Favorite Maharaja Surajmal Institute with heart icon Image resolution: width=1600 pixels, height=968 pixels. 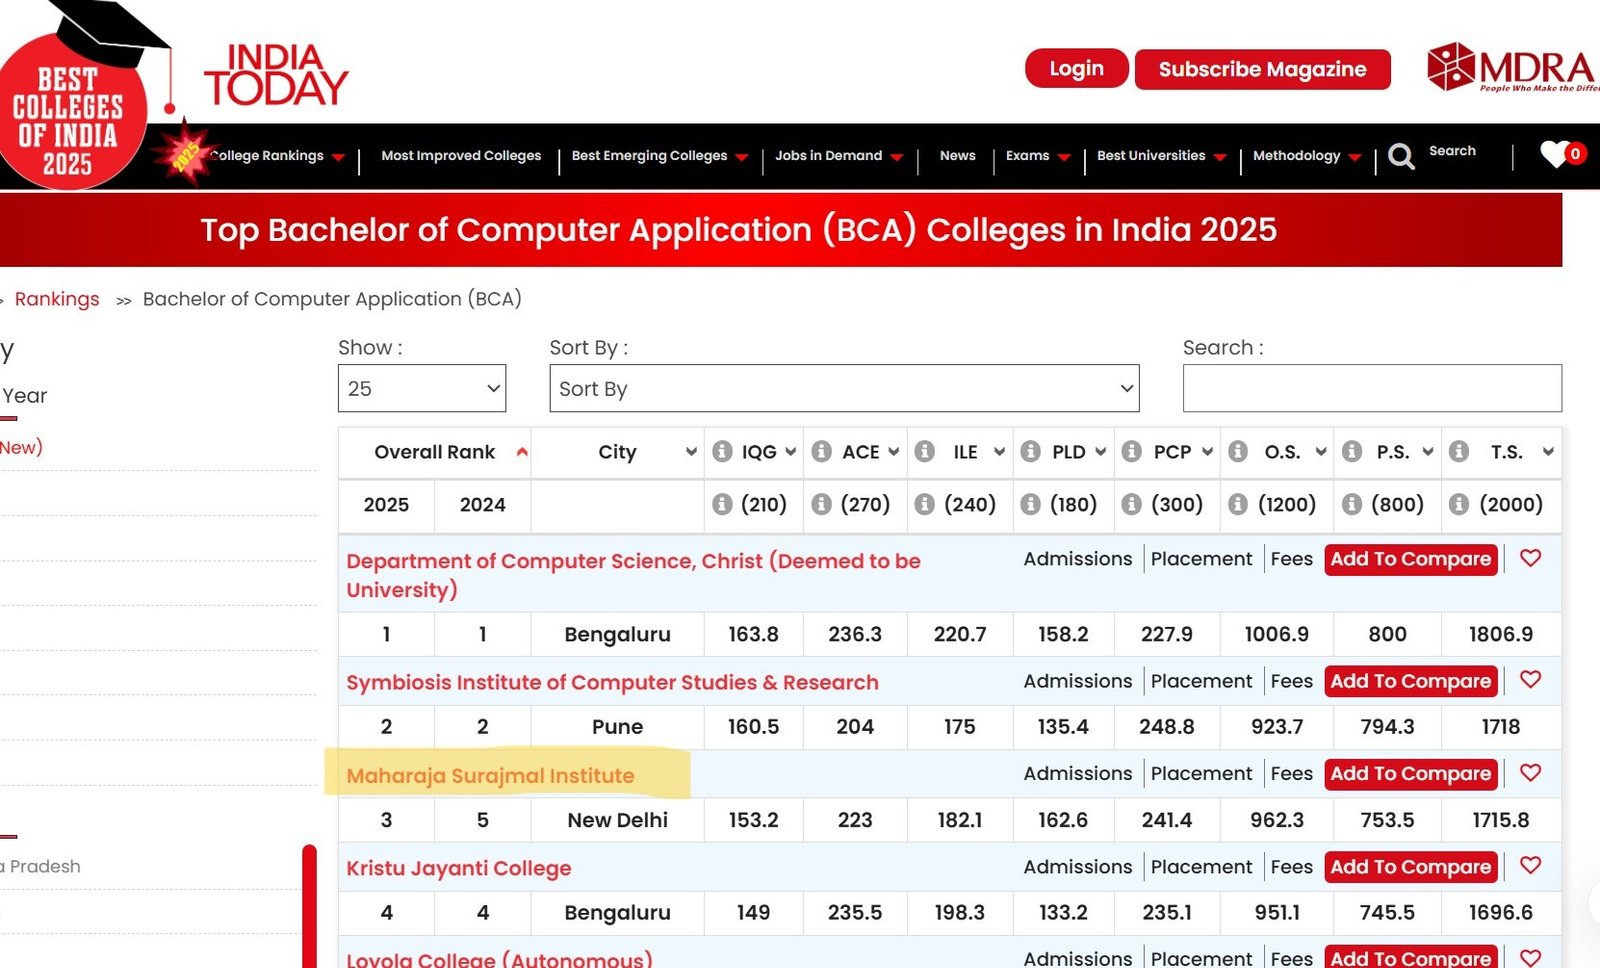1530,773
